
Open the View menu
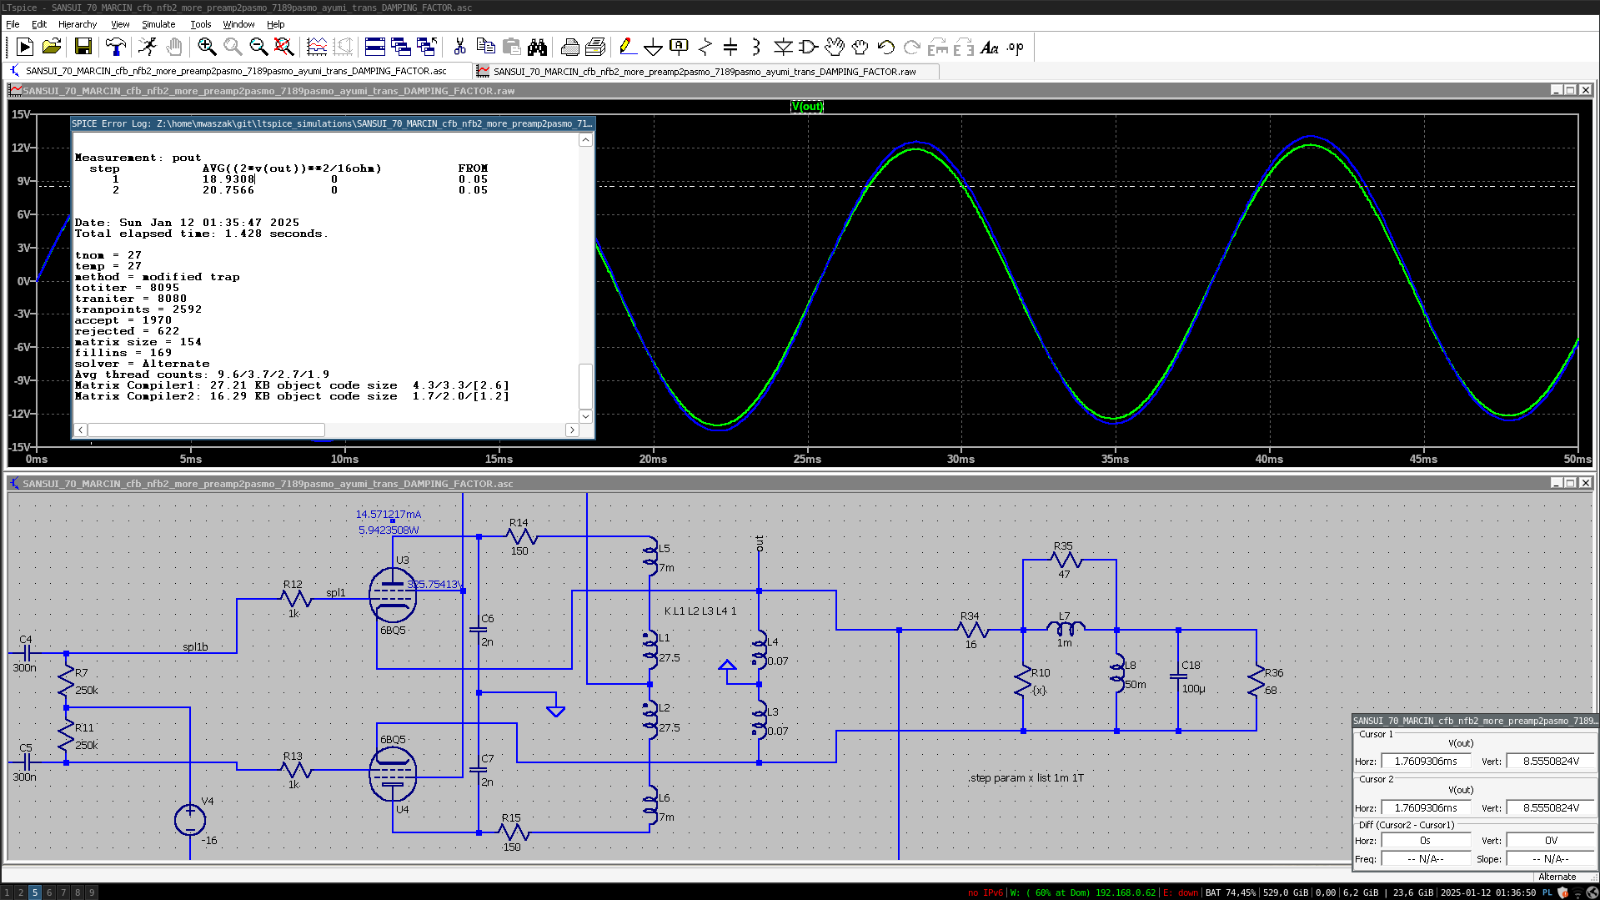click(x=120, y=24)
